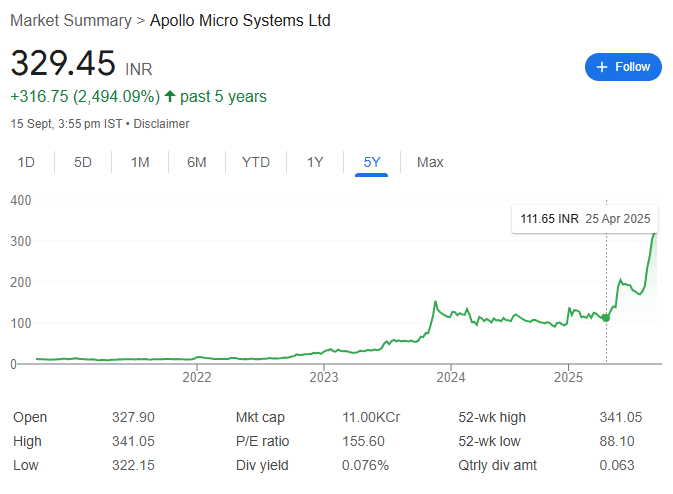Click the Low value 322.15

pyautogui.click(x=133, y=465)
